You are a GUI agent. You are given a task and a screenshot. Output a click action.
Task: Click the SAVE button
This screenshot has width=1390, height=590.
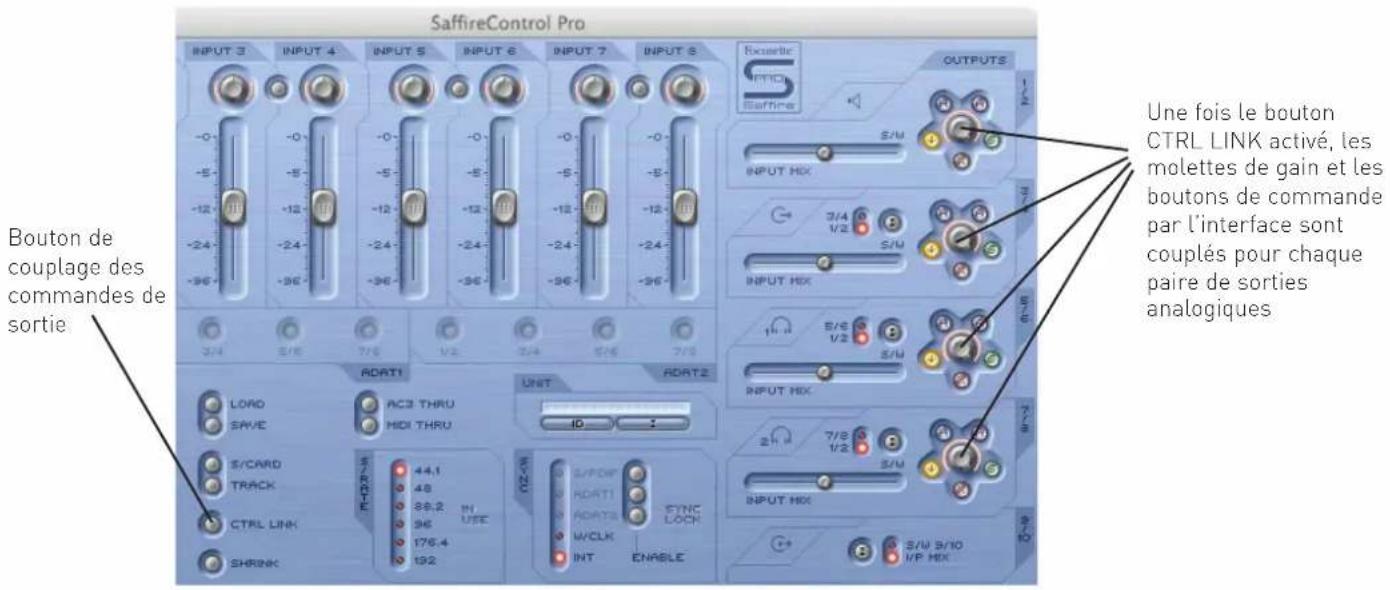[211, 424]
